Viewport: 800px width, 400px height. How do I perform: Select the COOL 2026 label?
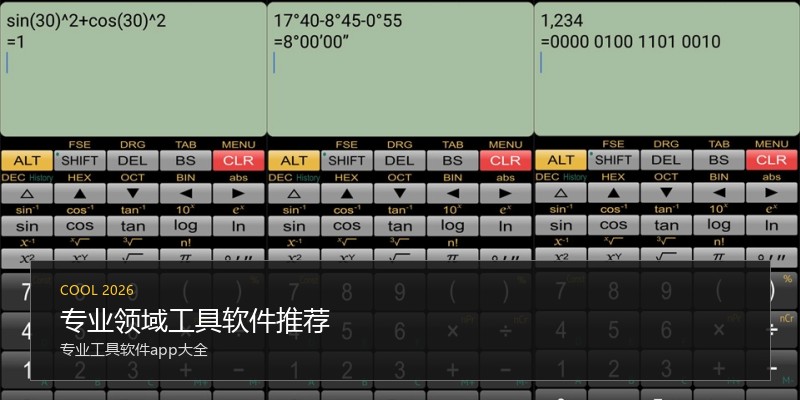tap(97, 290)
